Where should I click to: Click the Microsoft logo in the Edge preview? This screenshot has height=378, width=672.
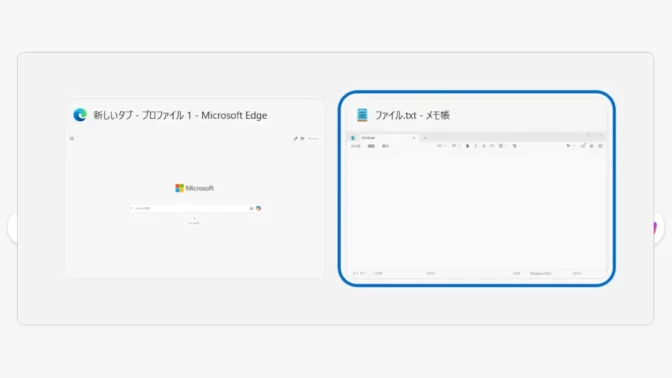click(195, 188)
